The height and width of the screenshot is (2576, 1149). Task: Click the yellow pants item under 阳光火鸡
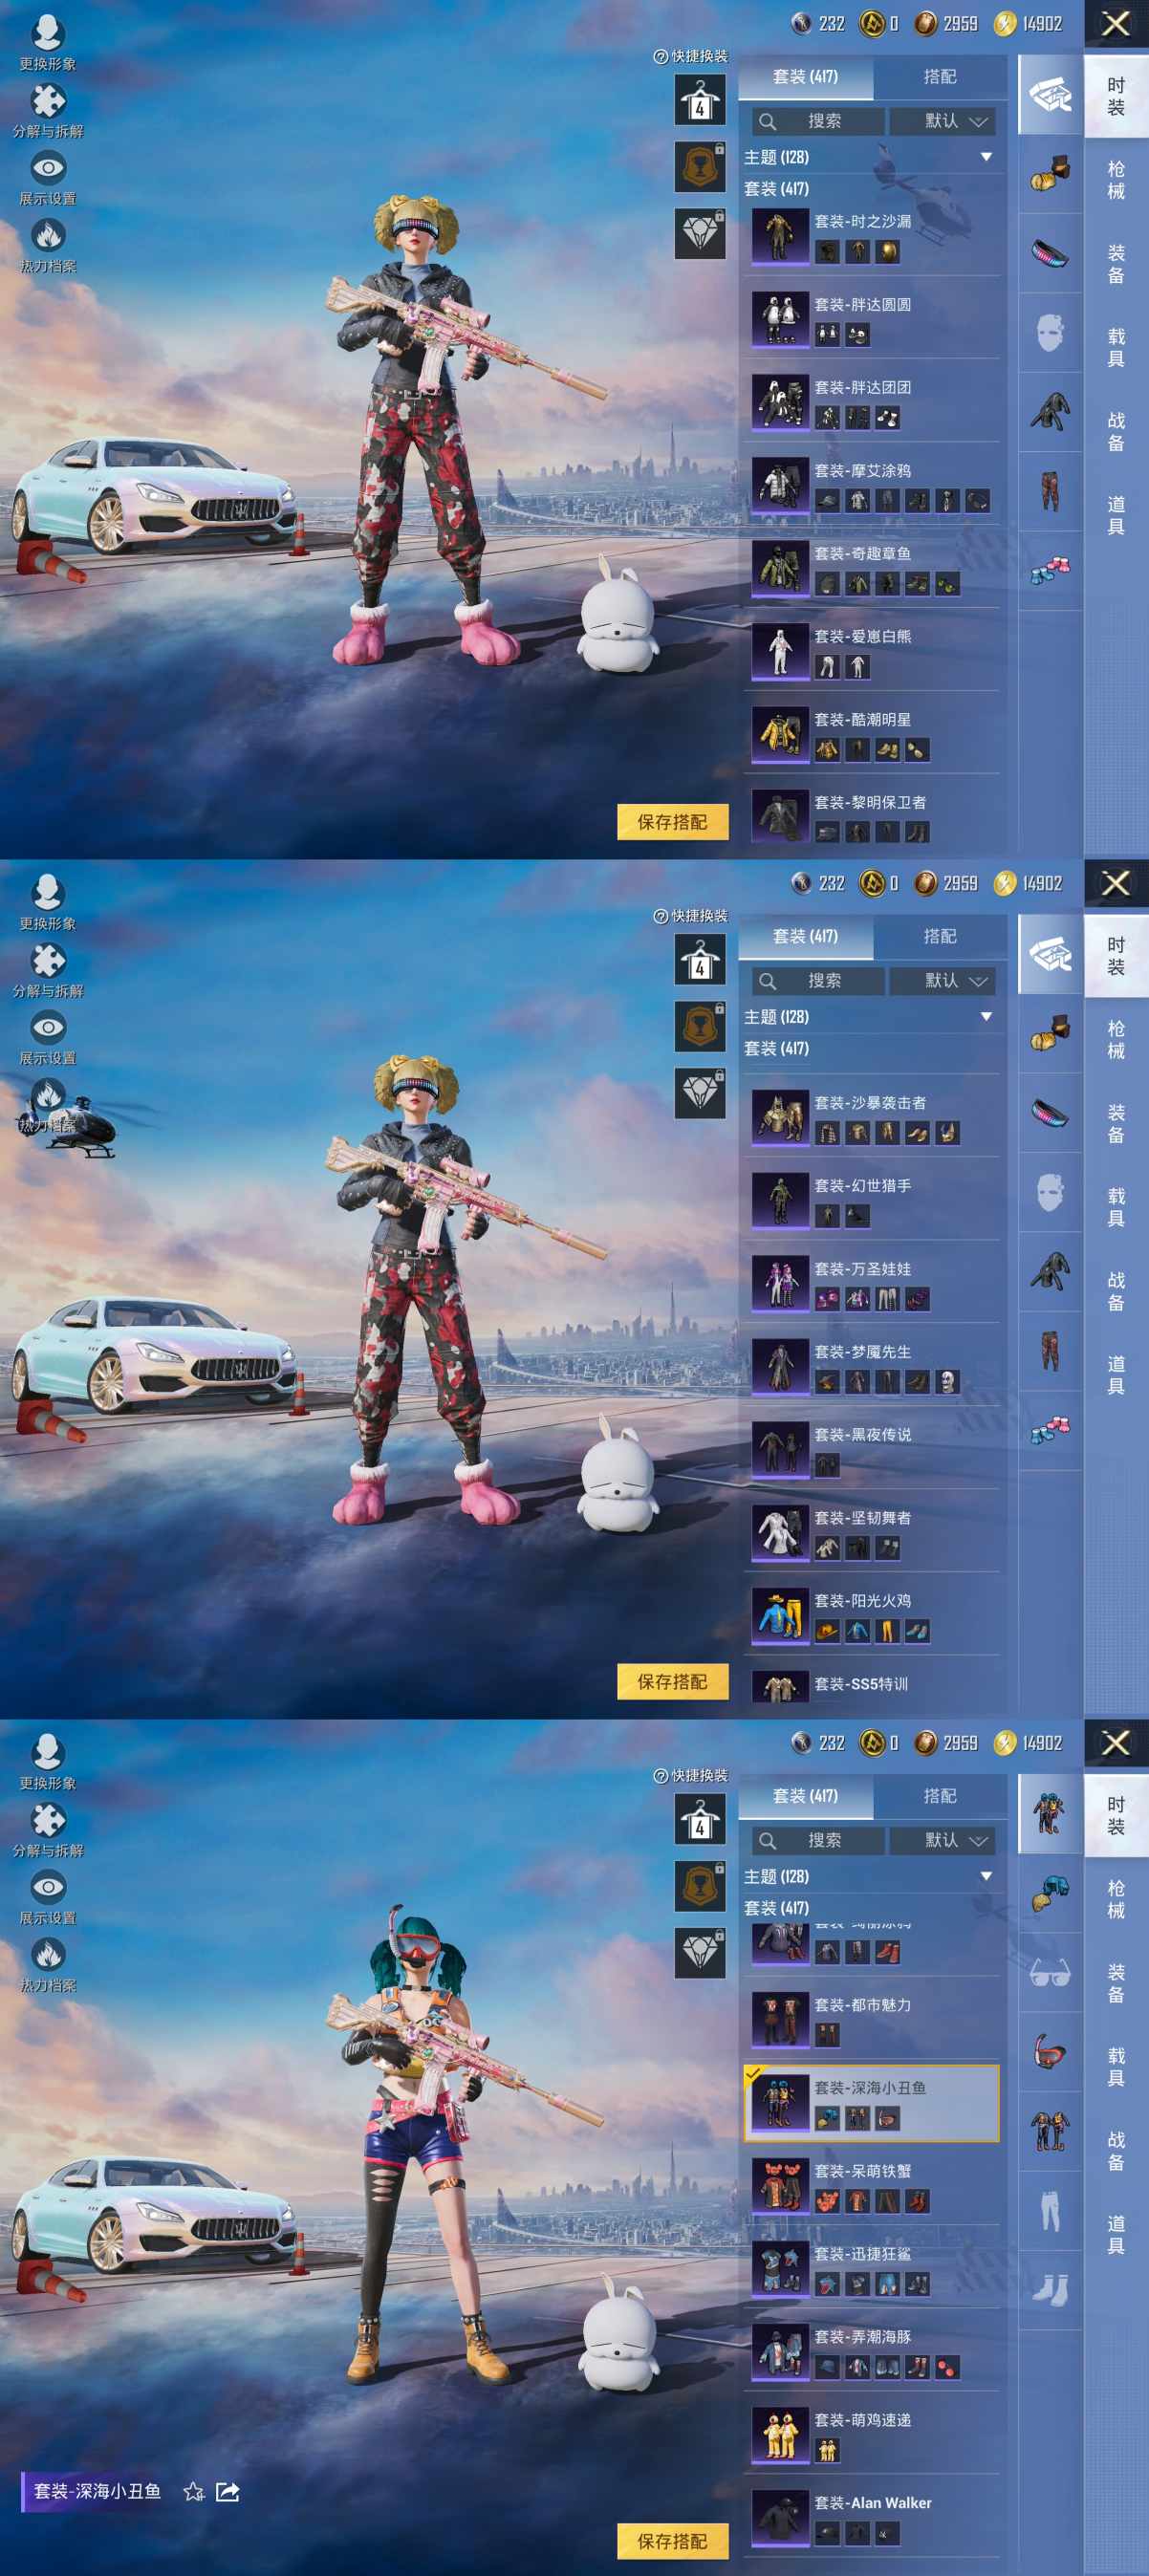887,1631
